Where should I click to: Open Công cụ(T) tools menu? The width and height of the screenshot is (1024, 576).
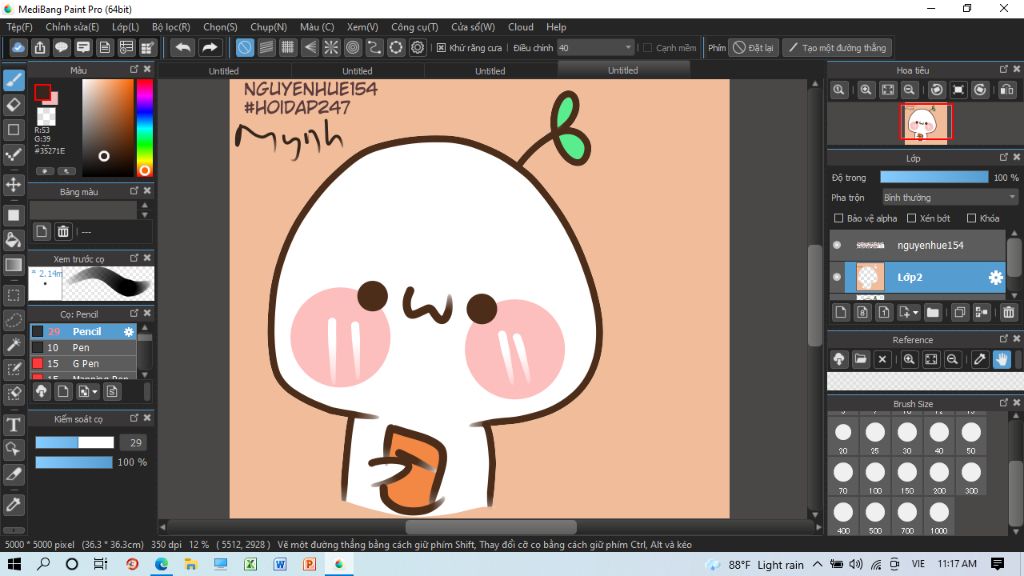(415, 27)
